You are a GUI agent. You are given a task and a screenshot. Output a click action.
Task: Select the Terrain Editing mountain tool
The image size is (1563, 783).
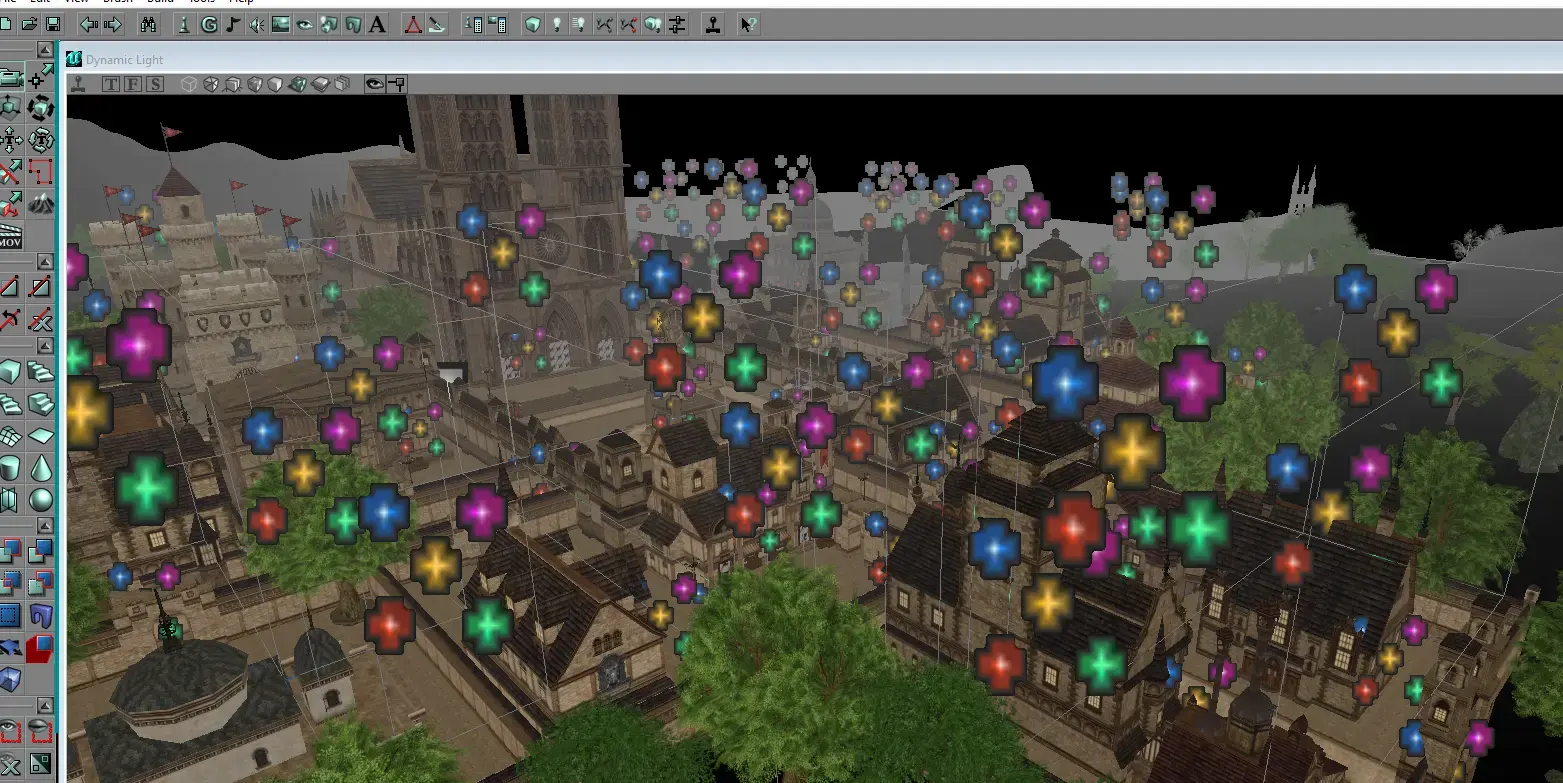41,203
